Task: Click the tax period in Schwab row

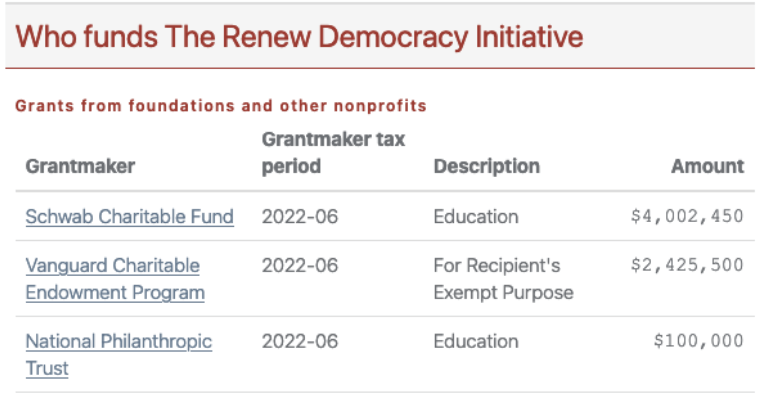Action: point(300,217)
